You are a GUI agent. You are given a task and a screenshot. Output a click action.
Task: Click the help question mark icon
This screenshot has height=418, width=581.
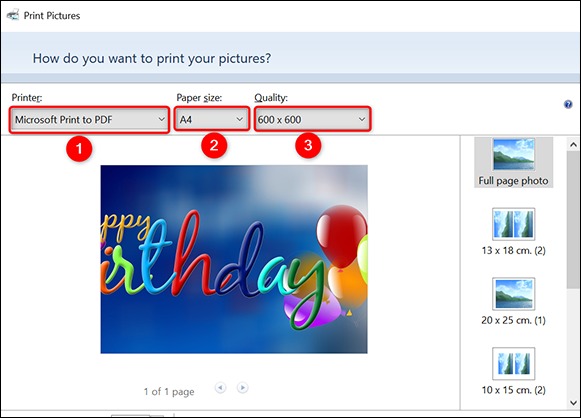tap(568, 104)
